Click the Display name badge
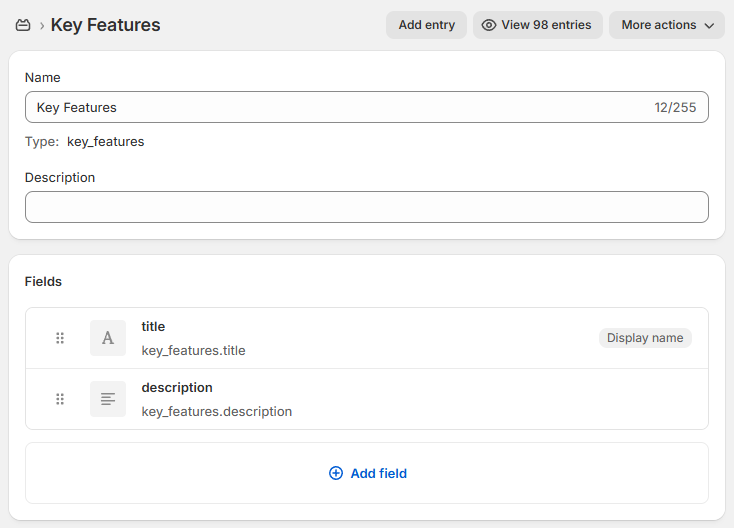 645,338
